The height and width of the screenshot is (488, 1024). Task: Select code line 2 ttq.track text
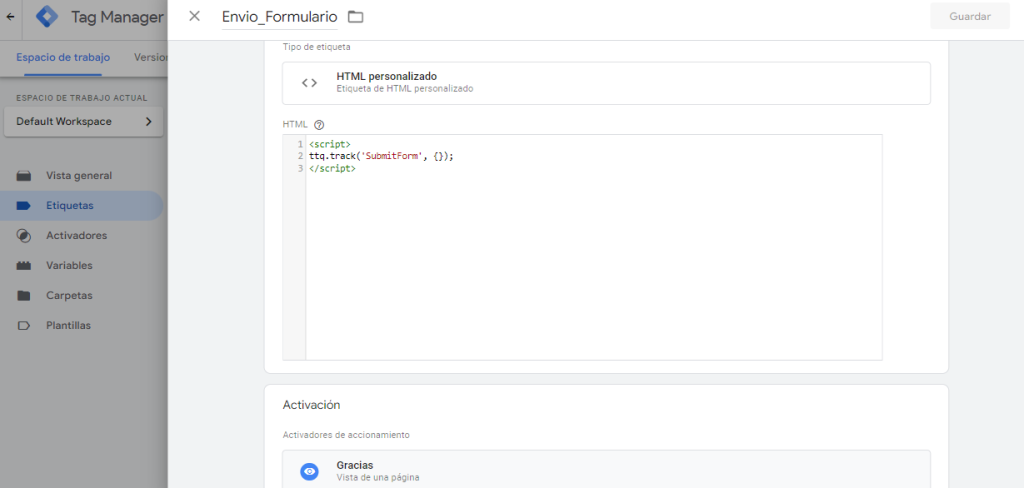tap(381, 156)
